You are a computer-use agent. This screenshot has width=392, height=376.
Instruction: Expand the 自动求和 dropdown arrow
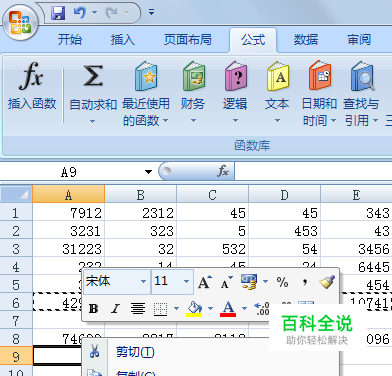pos(93,121)
